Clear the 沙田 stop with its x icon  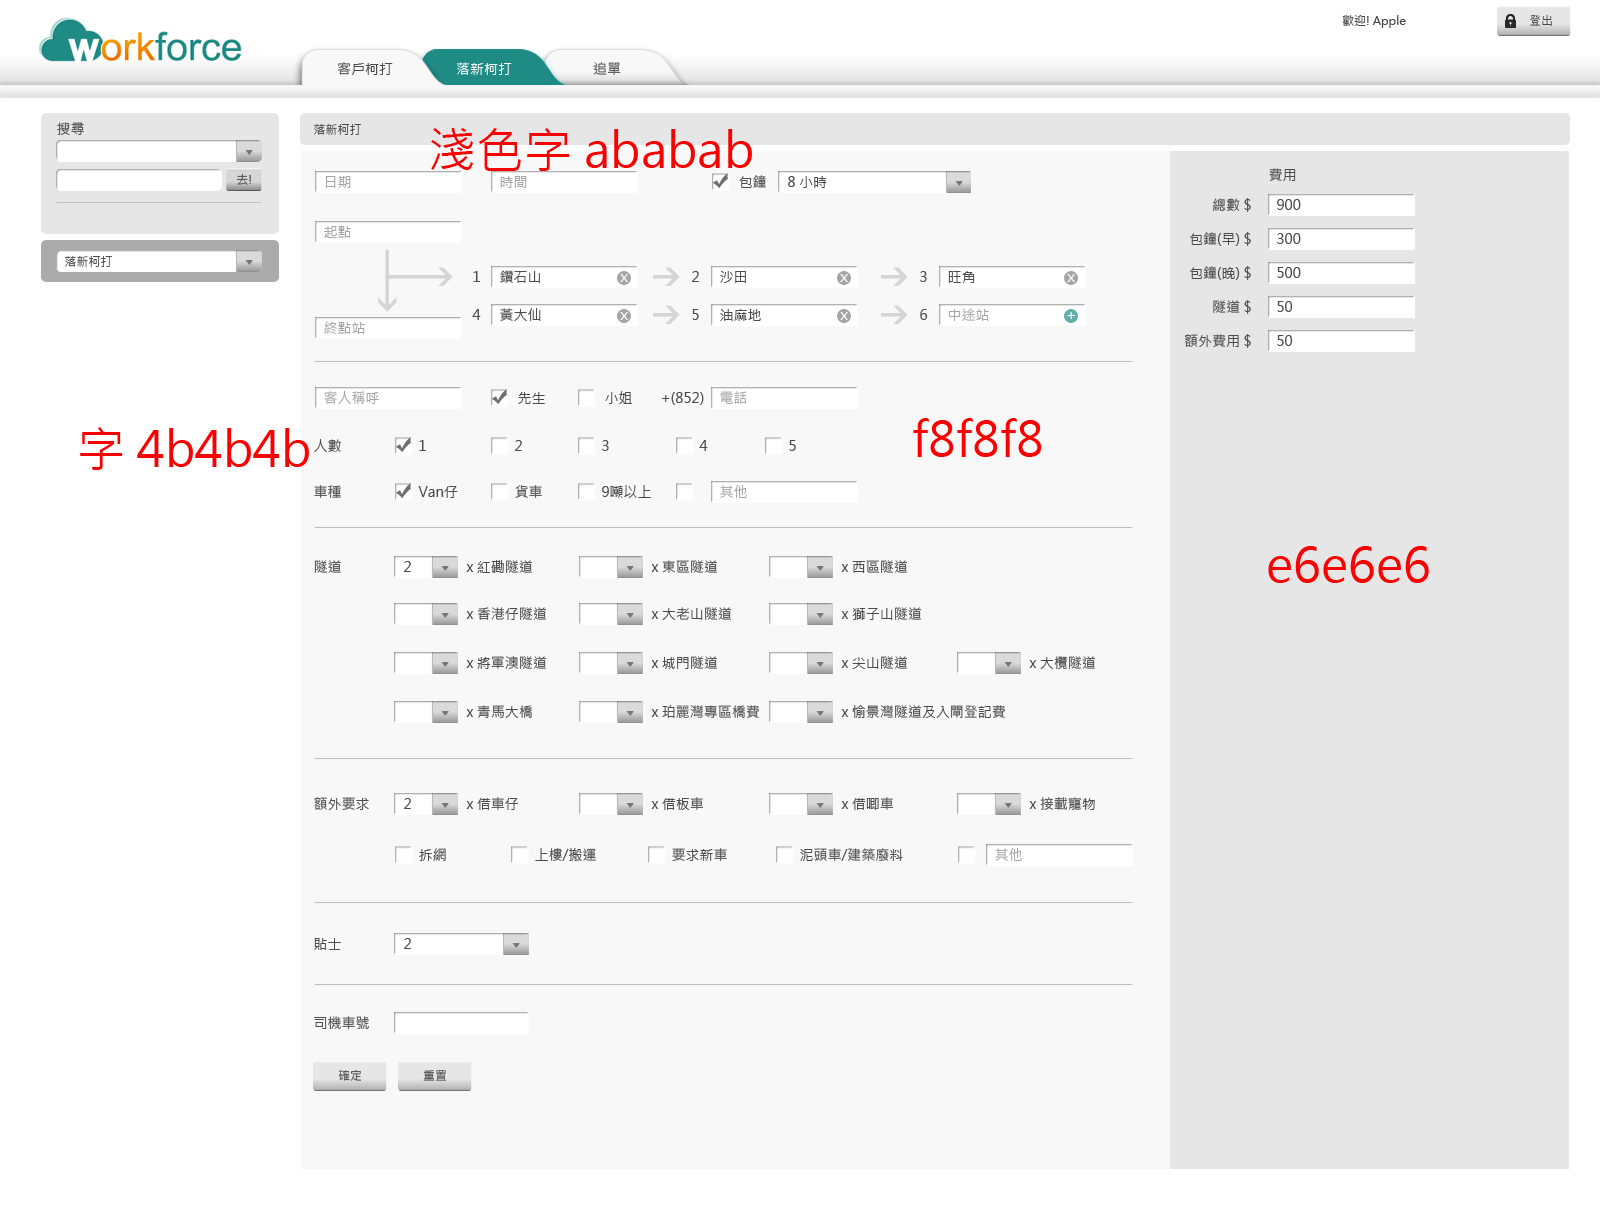tap(844, 278)
